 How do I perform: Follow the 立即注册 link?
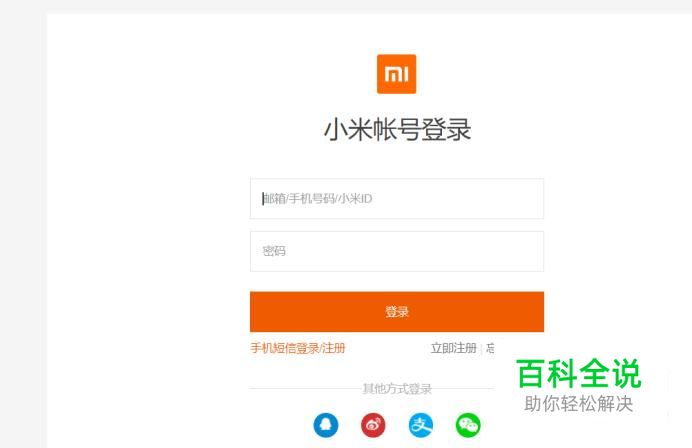(454, 348)
